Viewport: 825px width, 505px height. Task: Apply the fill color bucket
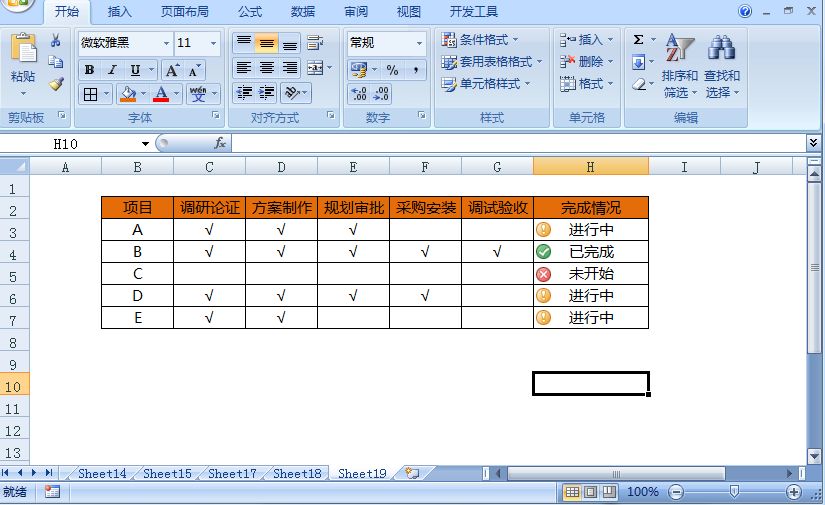pyautogui.click(x=128, y=94)
